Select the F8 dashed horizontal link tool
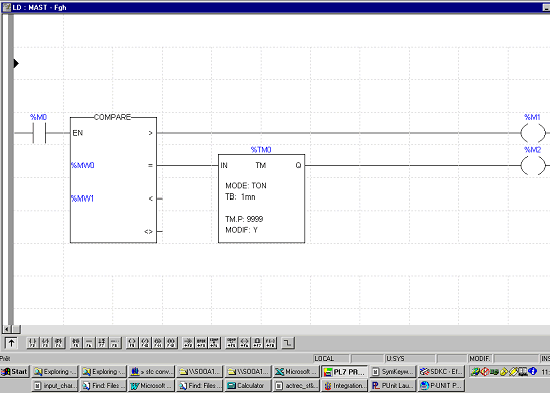 pyautogui.click(x=115, y=343)
